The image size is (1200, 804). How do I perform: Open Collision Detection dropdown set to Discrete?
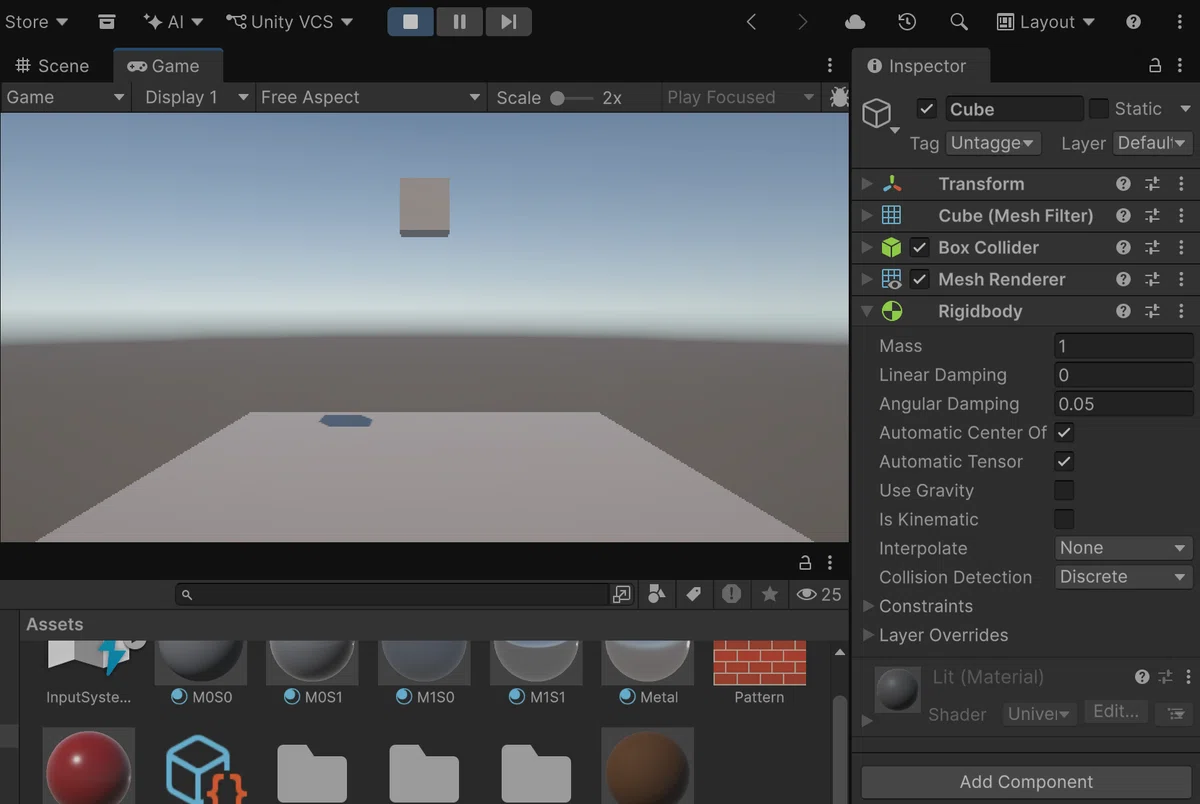pos(1124,577)
